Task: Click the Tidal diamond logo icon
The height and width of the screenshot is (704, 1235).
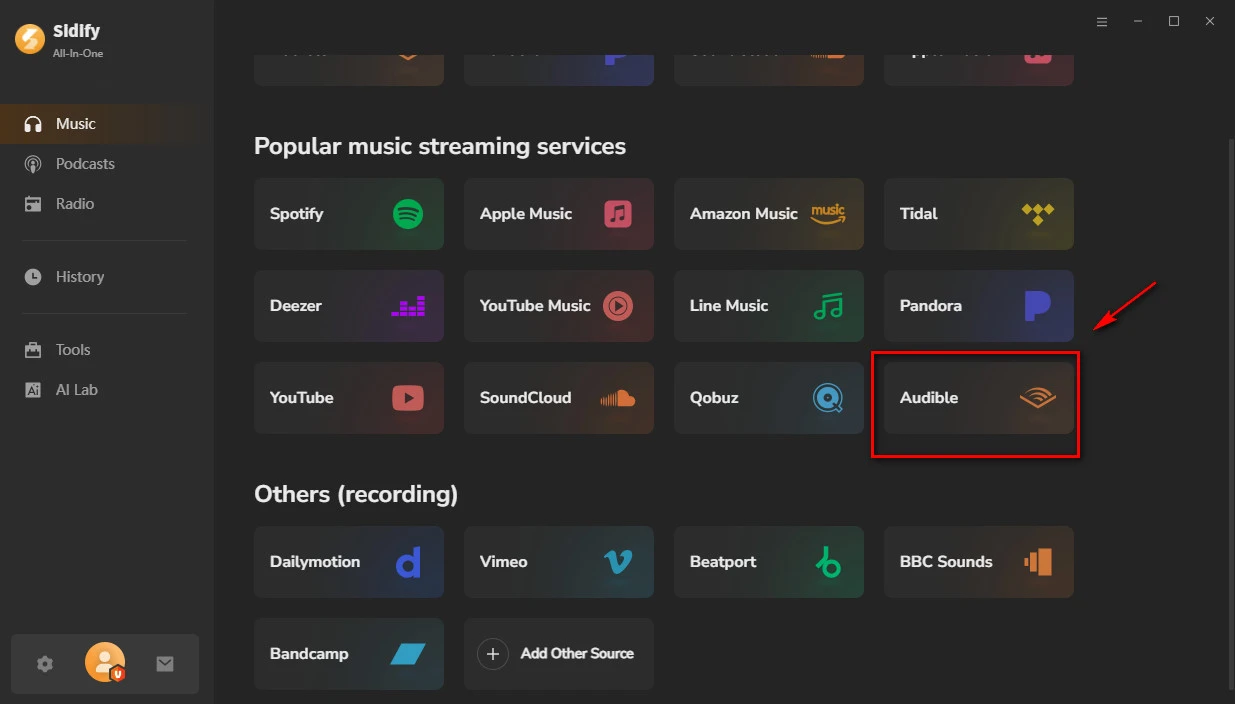Action: [x=1038, y=214]
